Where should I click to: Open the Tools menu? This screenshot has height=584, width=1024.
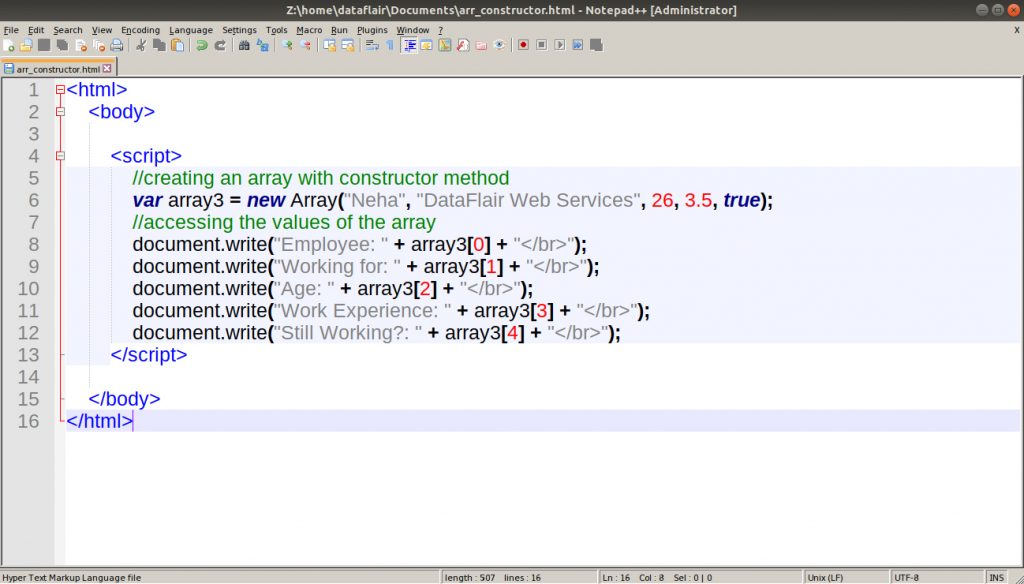coord(276,30)
